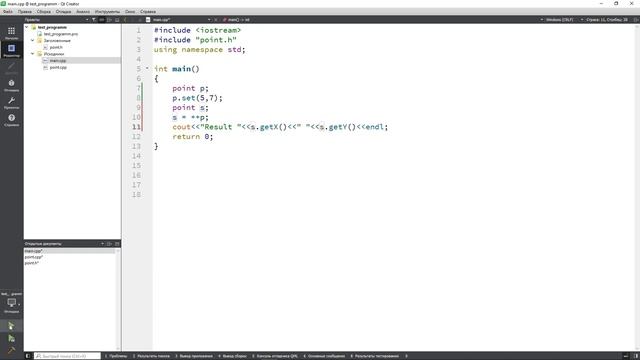This screenshot has width=640, height=360.
Task: Click the 'return 0;' code line
Action: pos(193,137)
